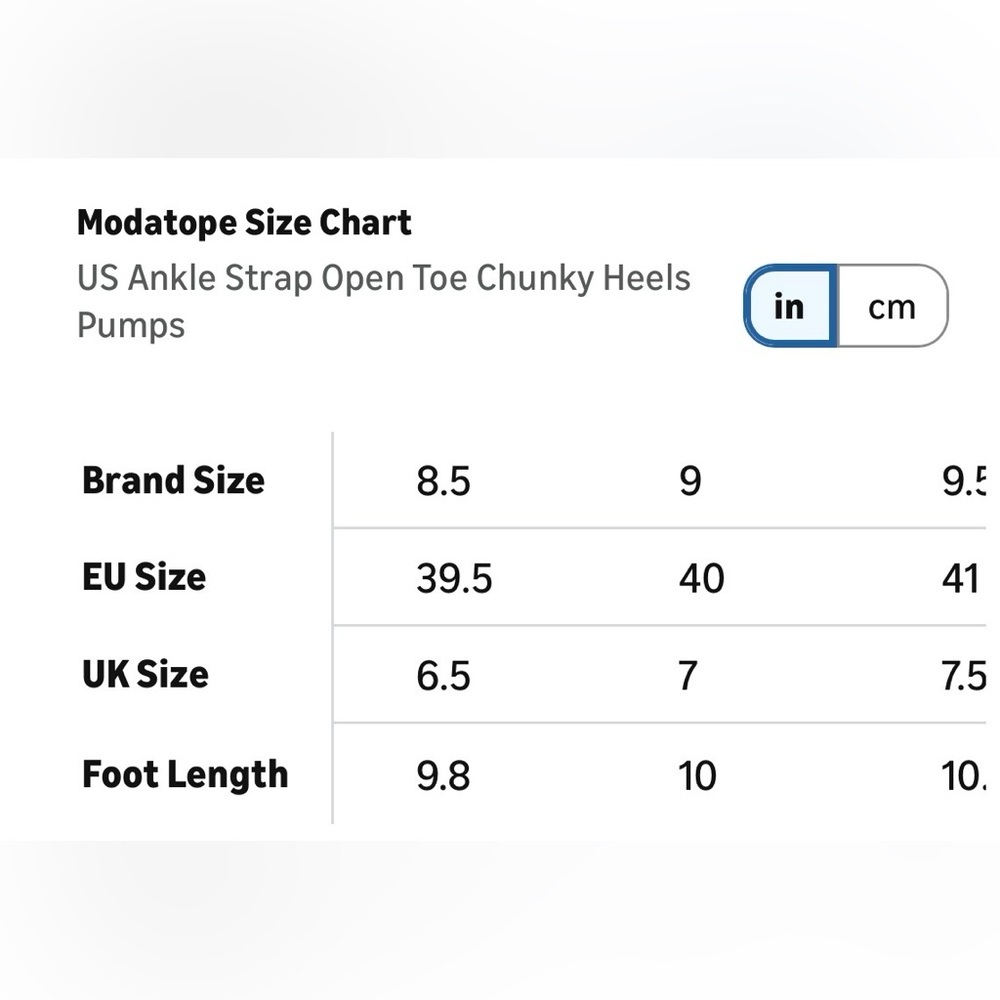Click UK size 7.5 value
The image size is (1000, 1000).
(964, 676)
